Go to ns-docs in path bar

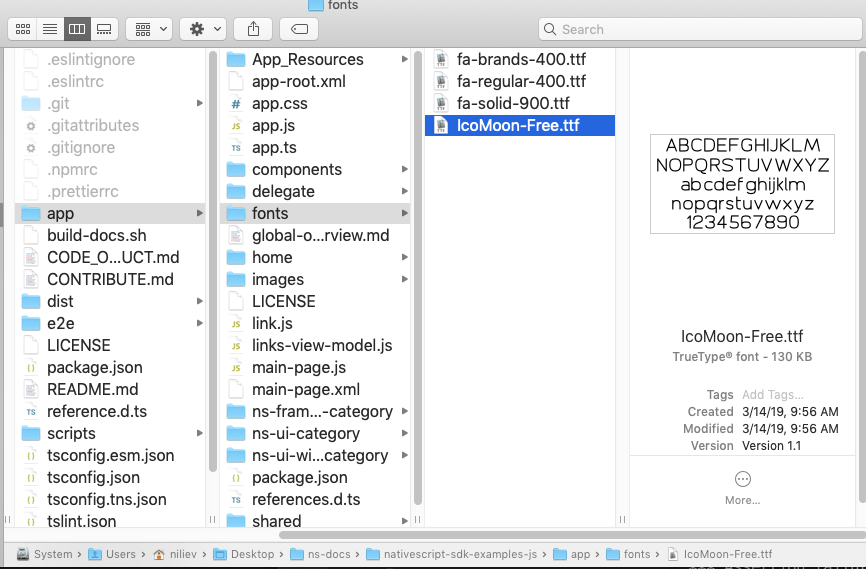coord(320,554)
